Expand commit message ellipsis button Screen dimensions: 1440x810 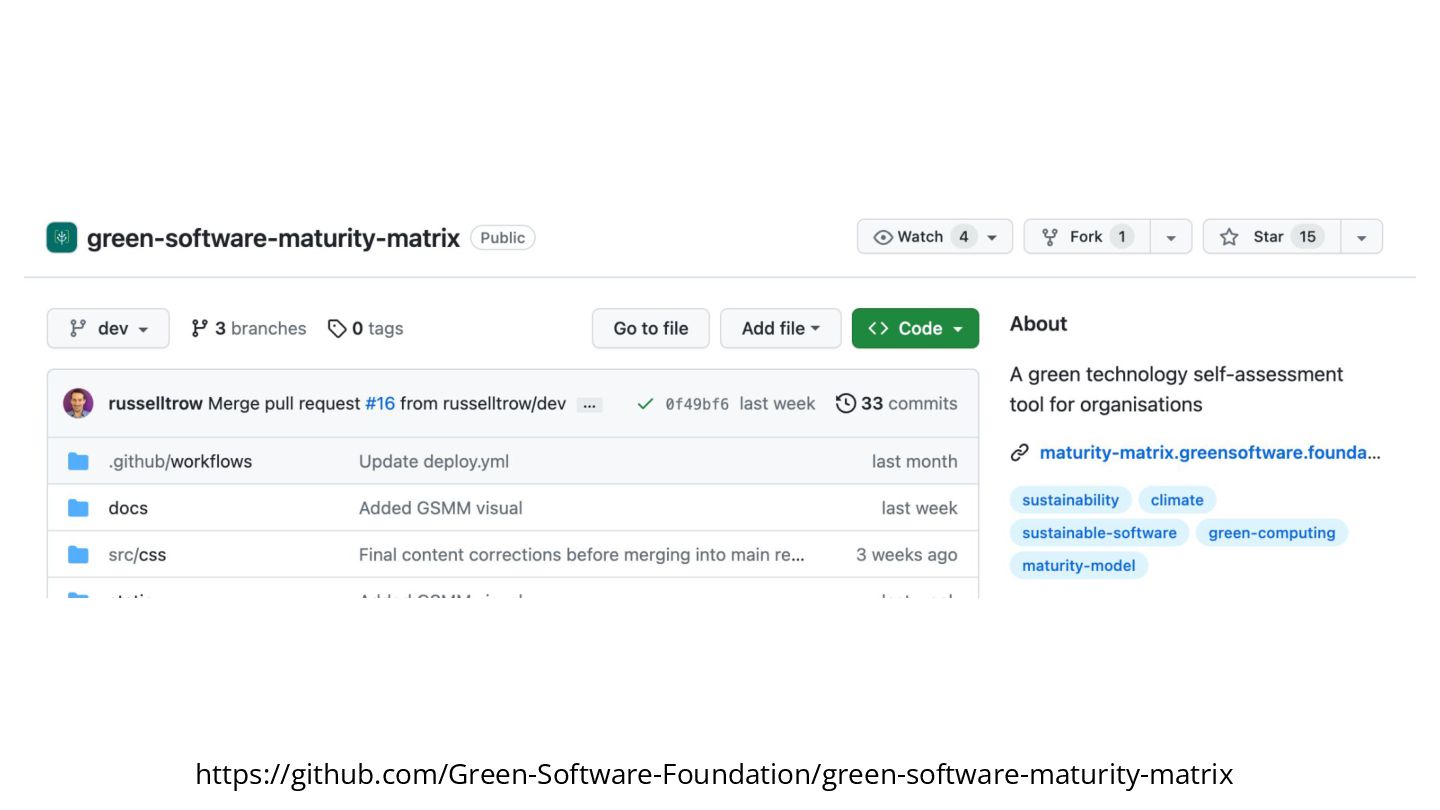(x=589, y=405)
